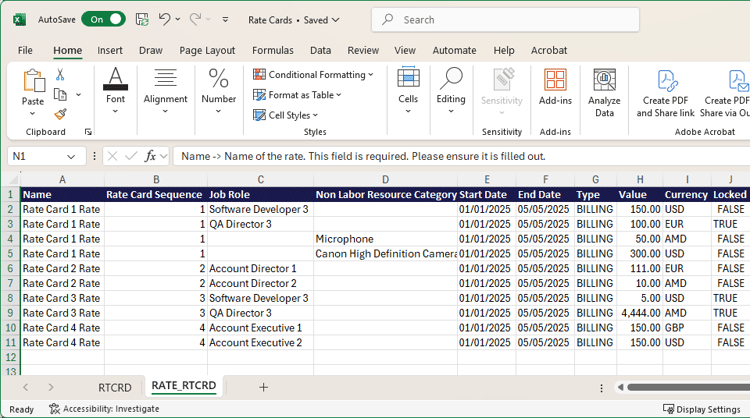Click the new sheet plus button

(x=264, y=387)
